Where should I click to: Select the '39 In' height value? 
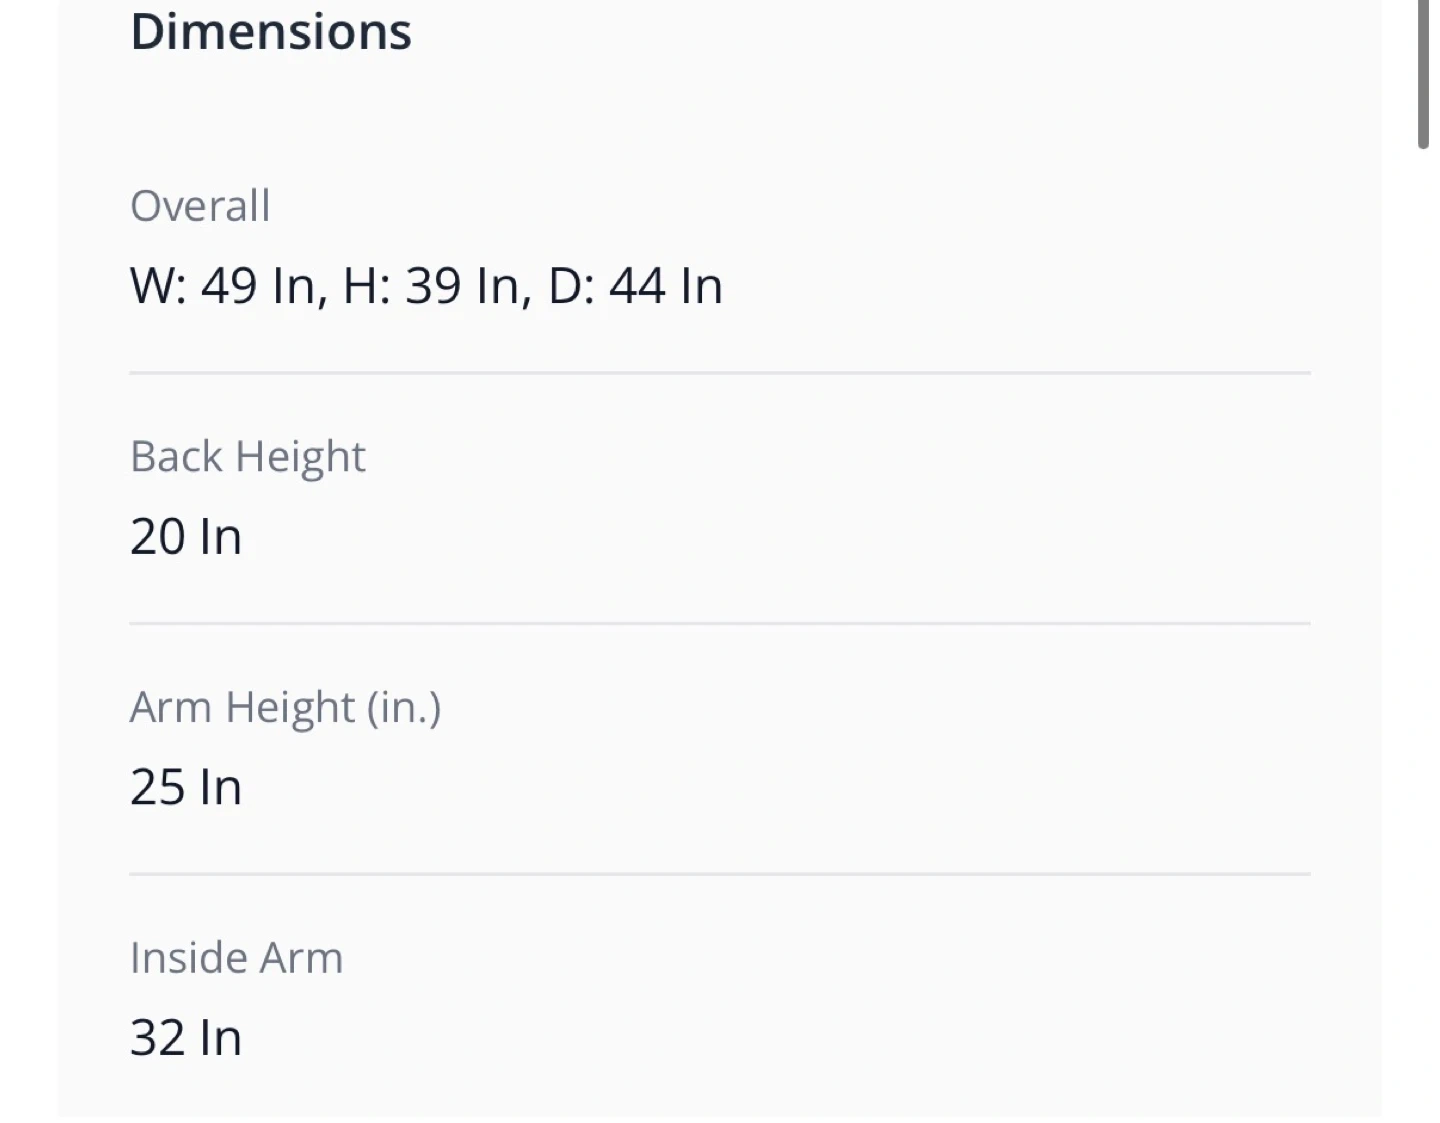coord(462,286)
